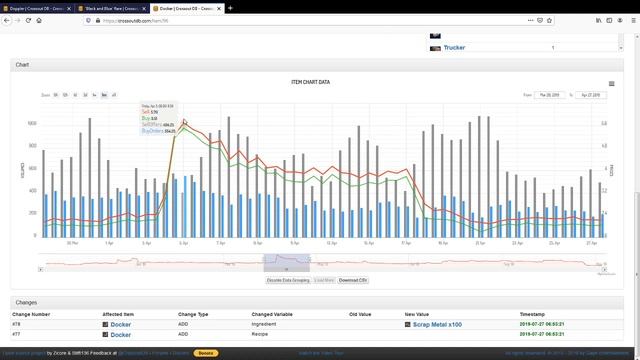Click the chart navigator selected range
The width and height of the screenshot is (640, 360).
click(287, 262)
